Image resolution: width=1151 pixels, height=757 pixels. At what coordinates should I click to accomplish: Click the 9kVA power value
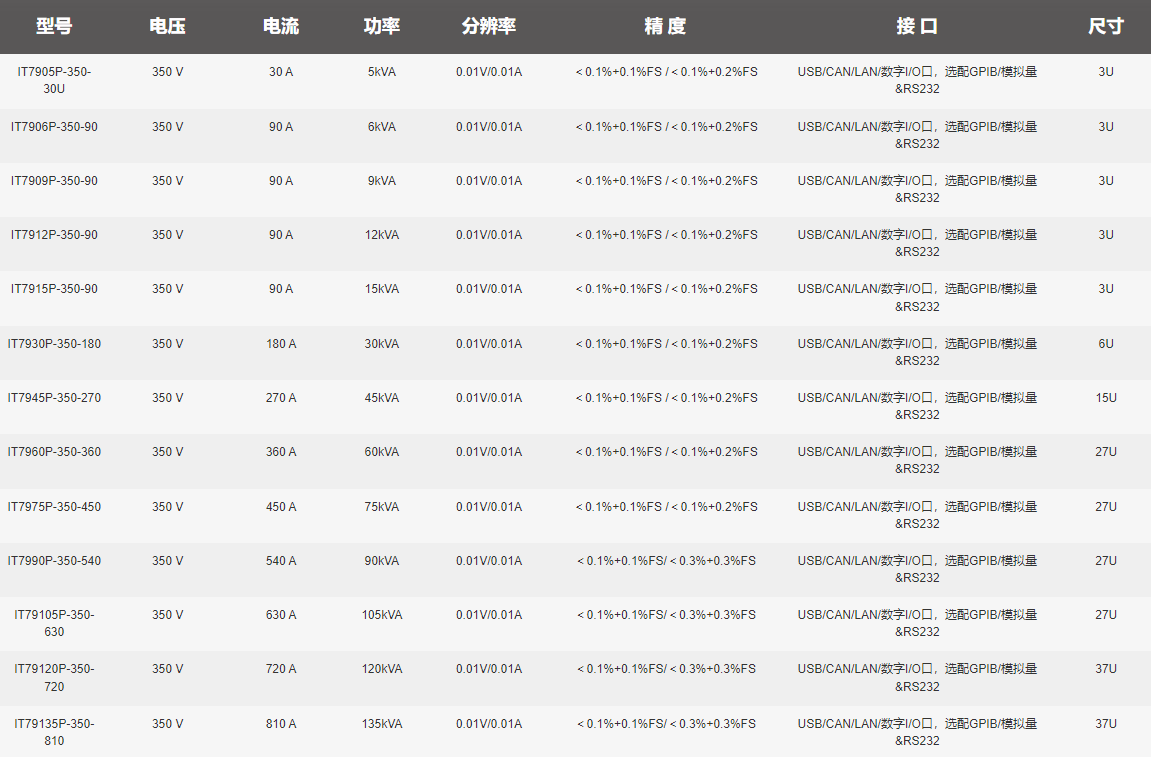[x=382, y=181]
